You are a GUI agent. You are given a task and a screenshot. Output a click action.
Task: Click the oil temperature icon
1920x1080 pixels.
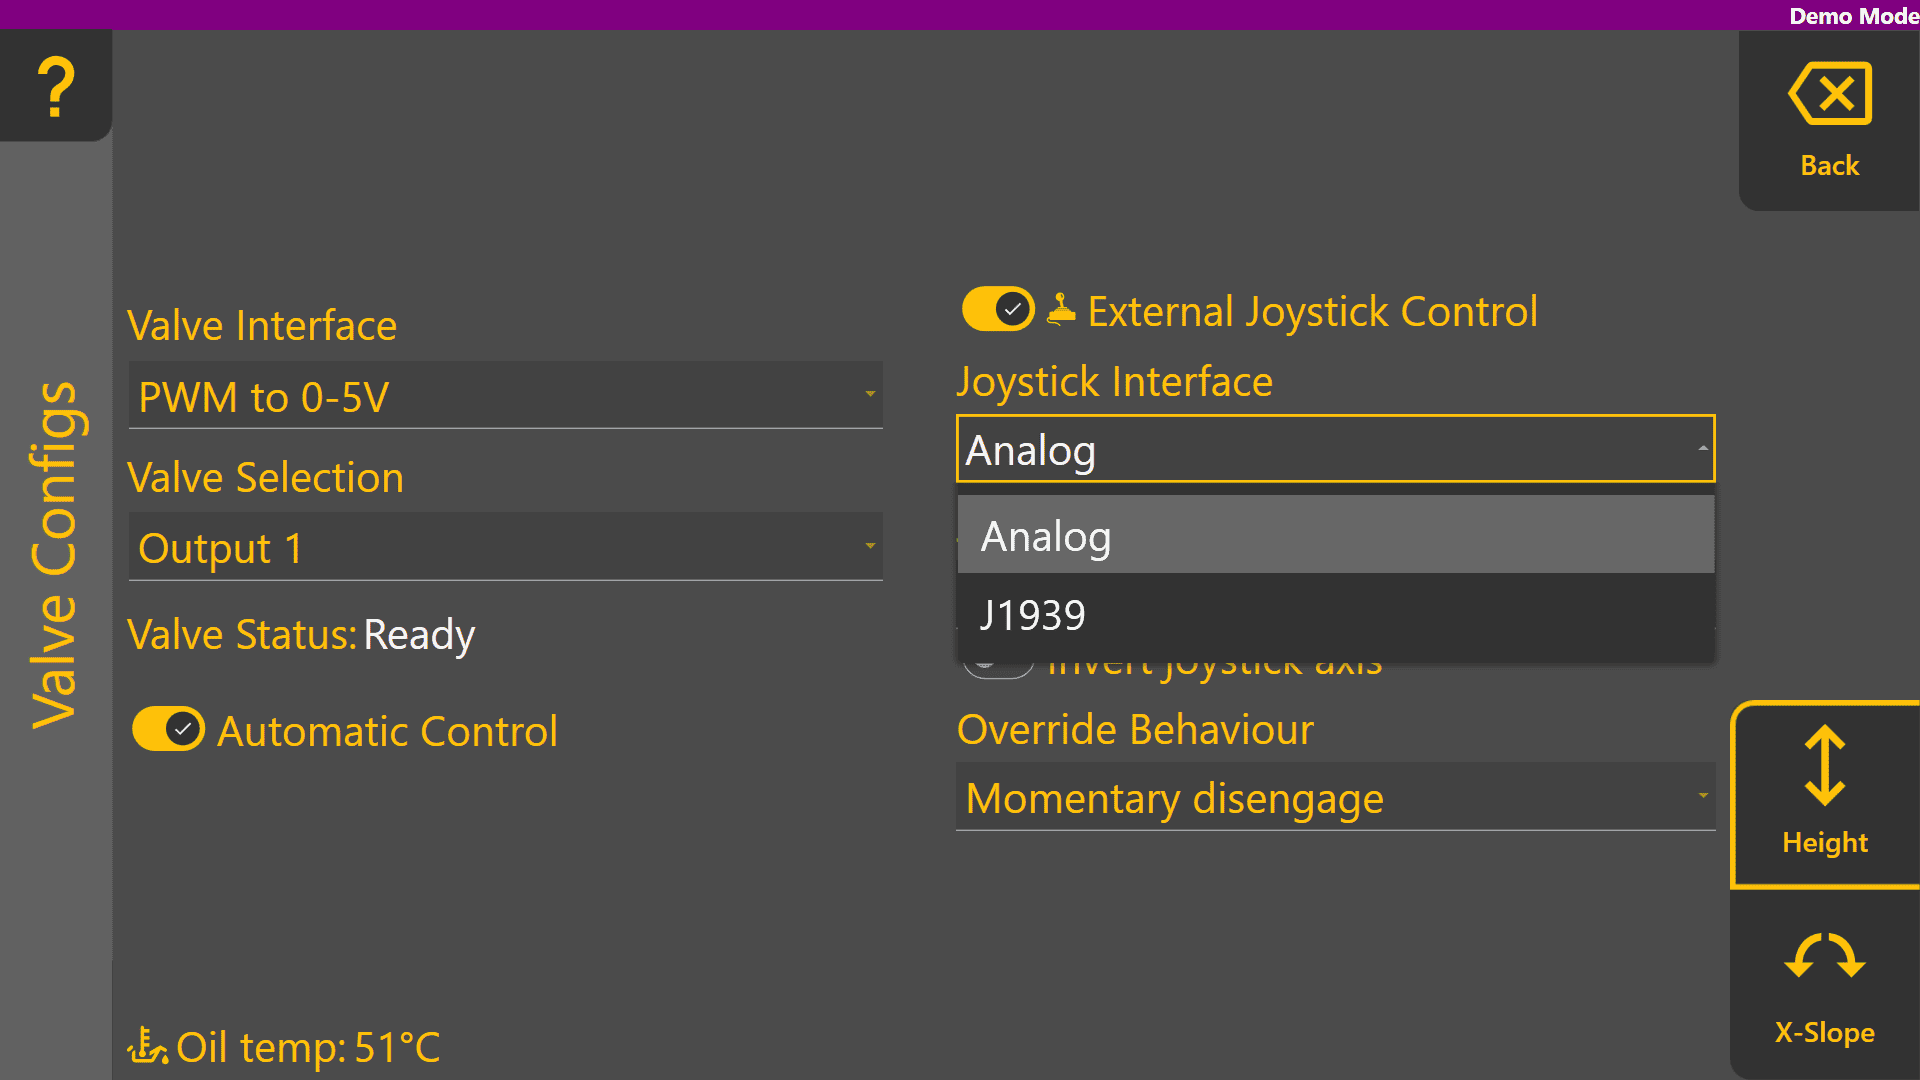click(x=147, y=1047)
